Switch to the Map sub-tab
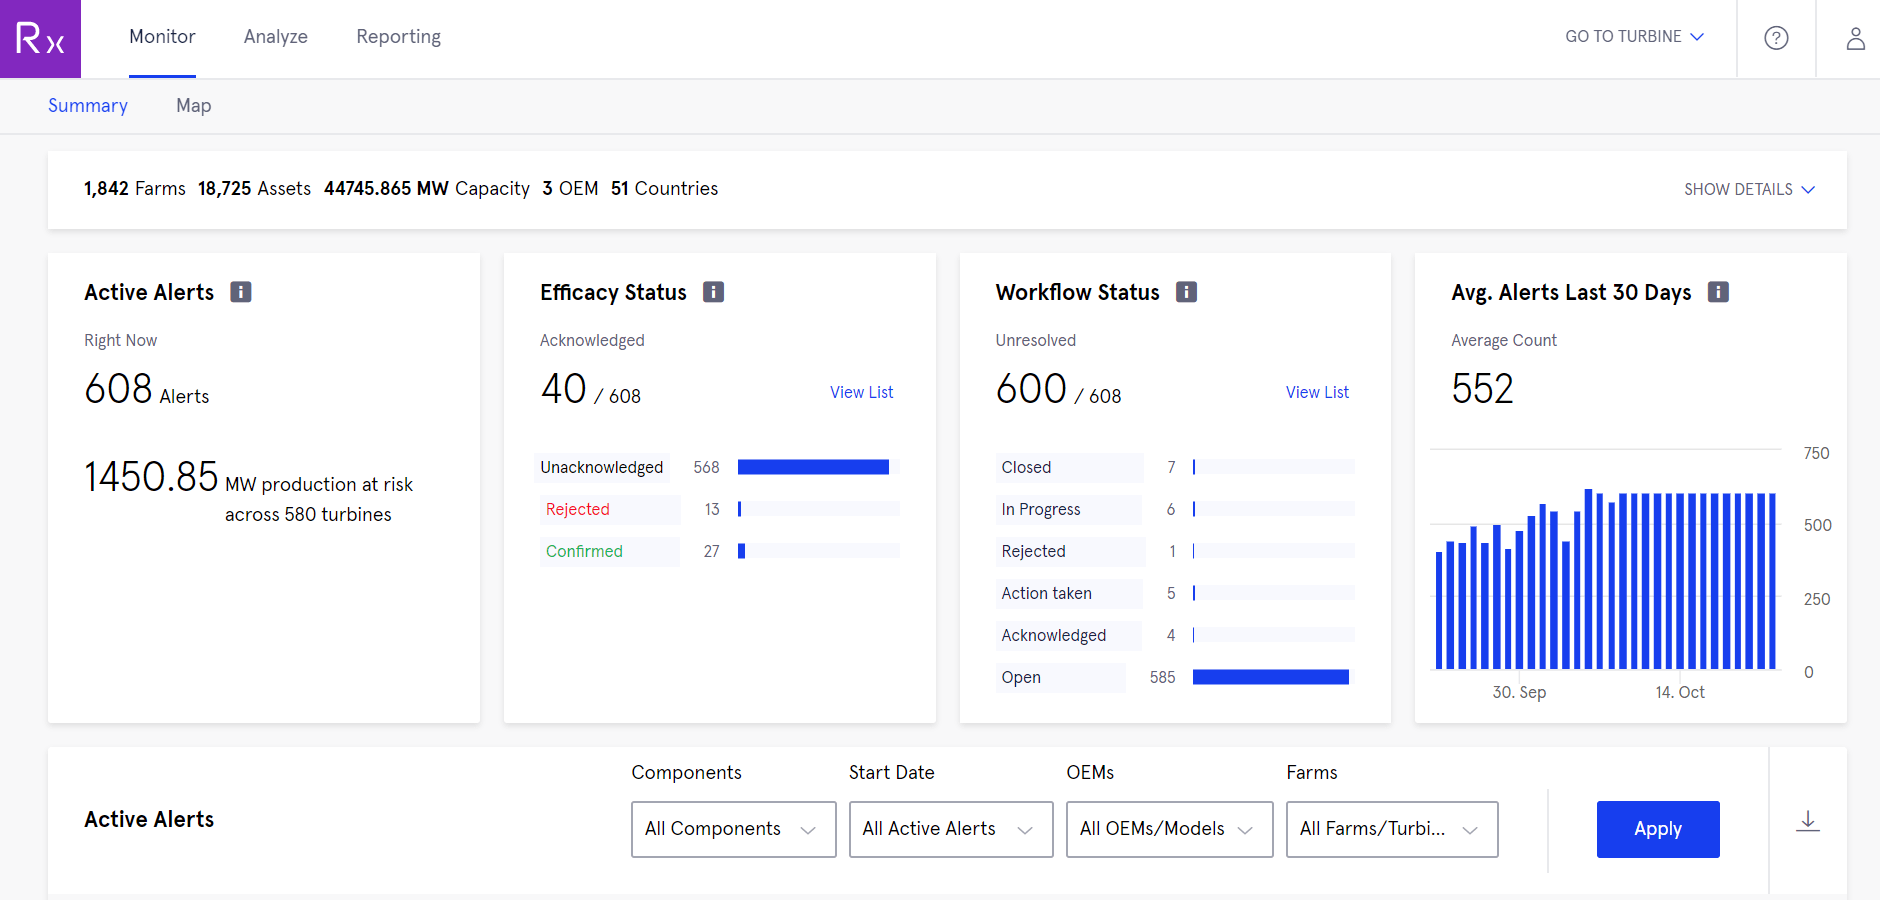The image size is (1880, 900). pos(194,105)
